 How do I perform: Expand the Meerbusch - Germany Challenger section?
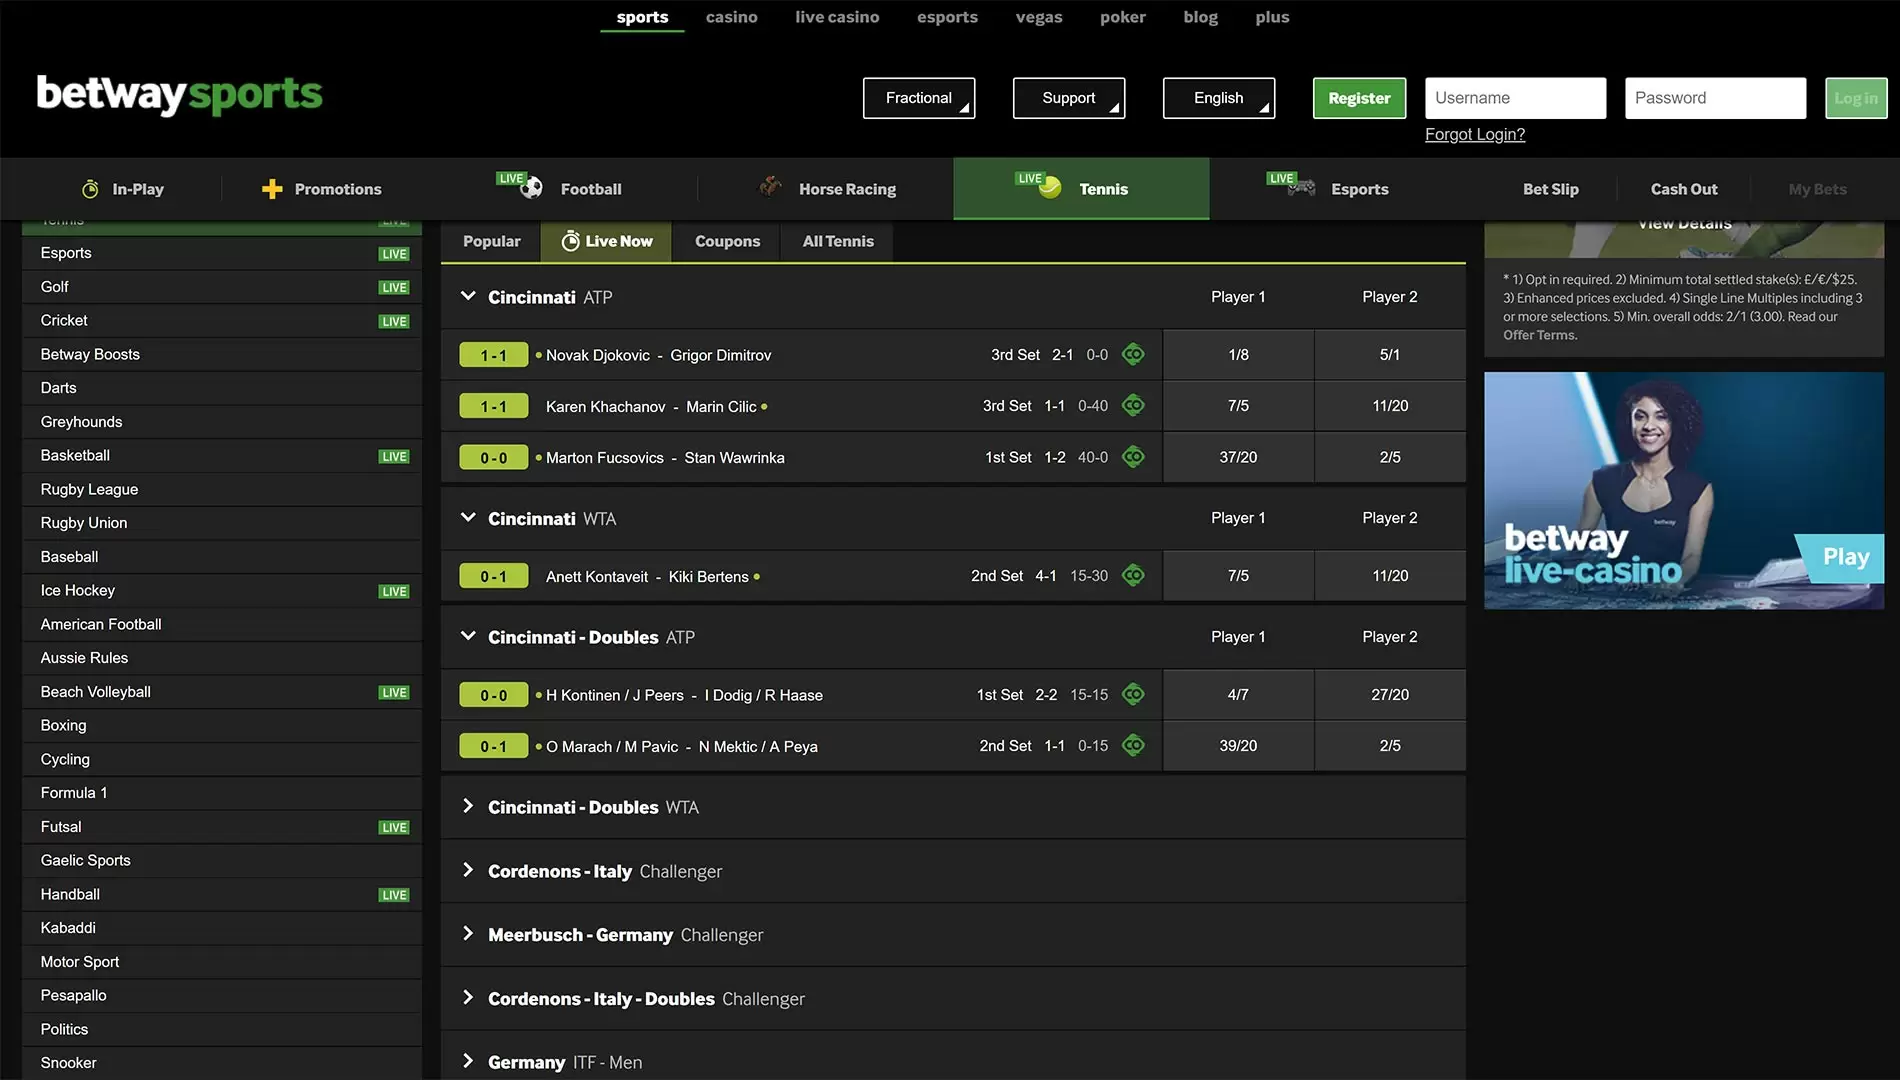pyautogui.click(x=467, y=934)
